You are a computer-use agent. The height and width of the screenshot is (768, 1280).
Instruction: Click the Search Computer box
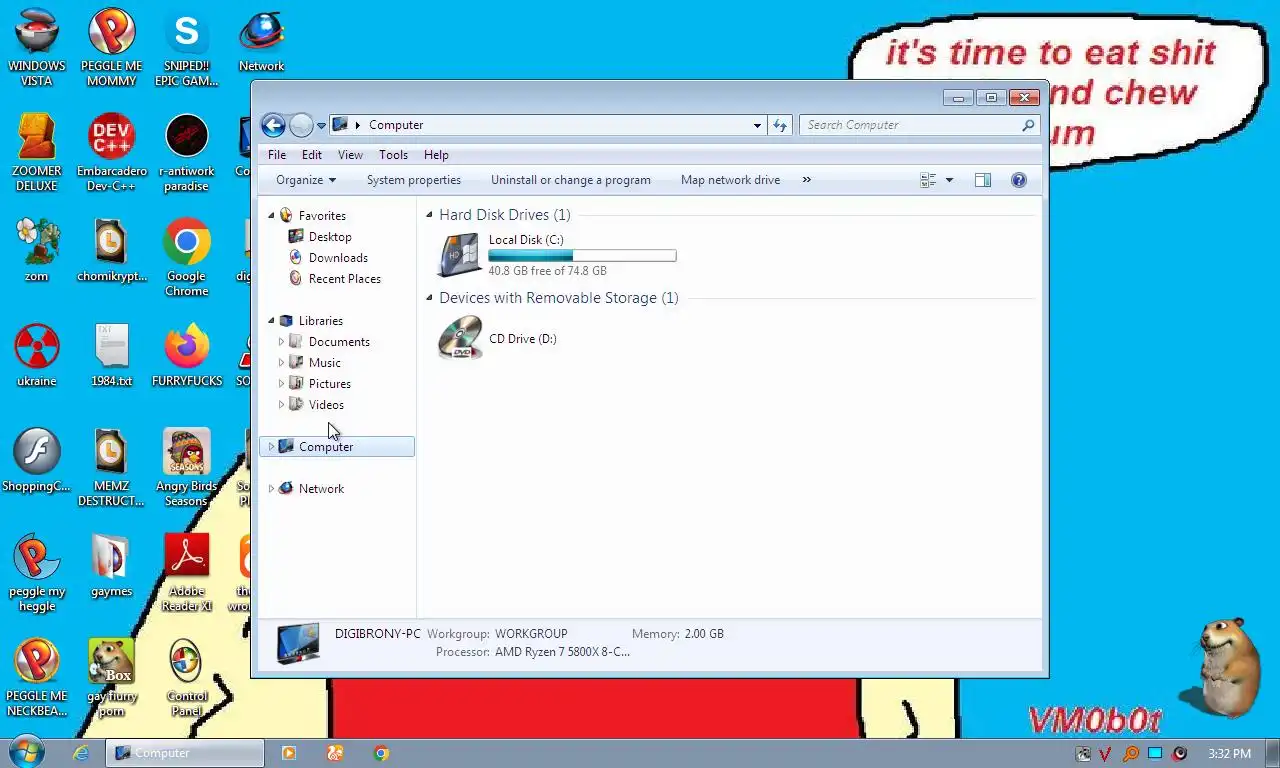(x=910, y=125)
